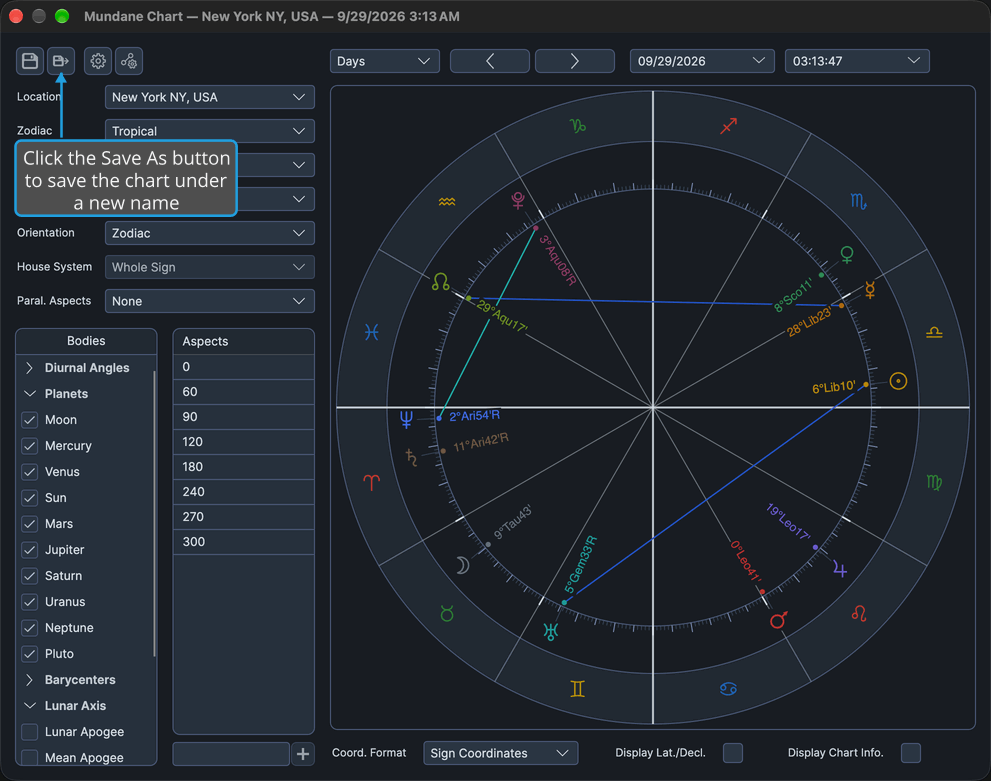Screen dimensions: 991x781
Task: Open the 03:13:47 time dropdown
Action: [857, 61]
